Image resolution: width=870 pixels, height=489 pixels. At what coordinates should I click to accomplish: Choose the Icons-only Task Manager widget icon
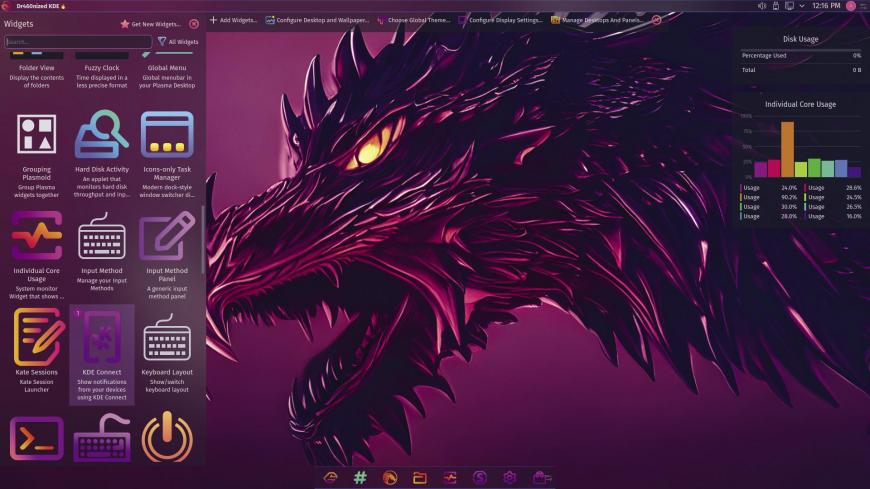click(167, 134)
